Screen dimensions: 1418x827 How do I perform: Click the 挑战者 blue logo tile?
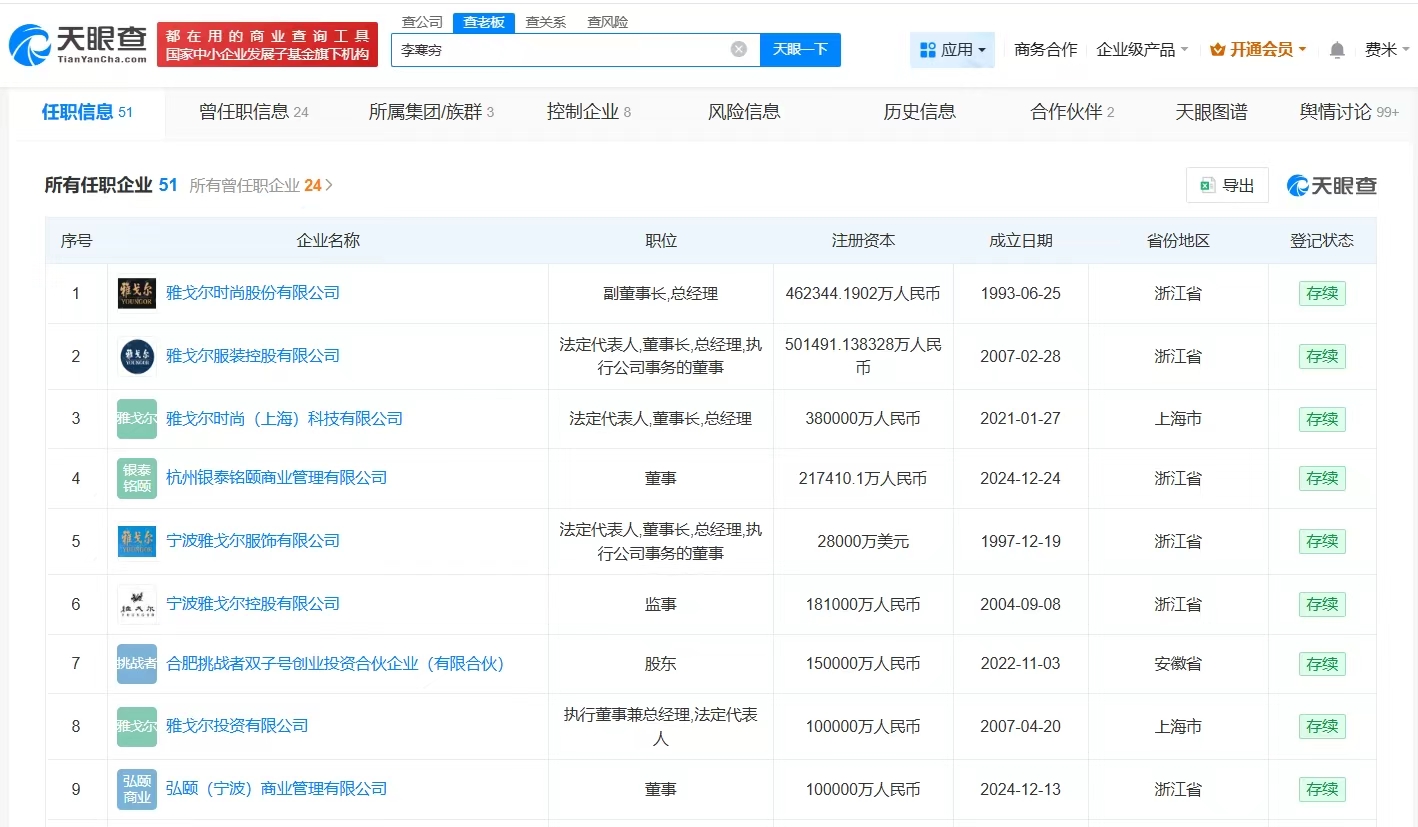[x=137, y=664]
